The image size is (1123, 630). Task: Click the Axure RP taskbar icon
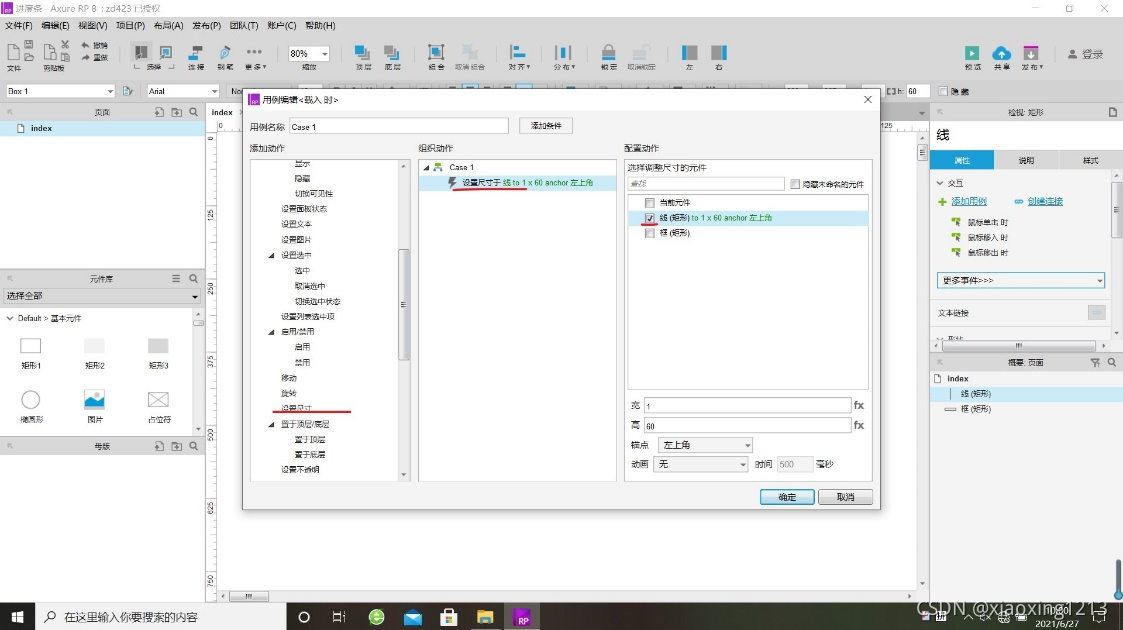point(522,617)
